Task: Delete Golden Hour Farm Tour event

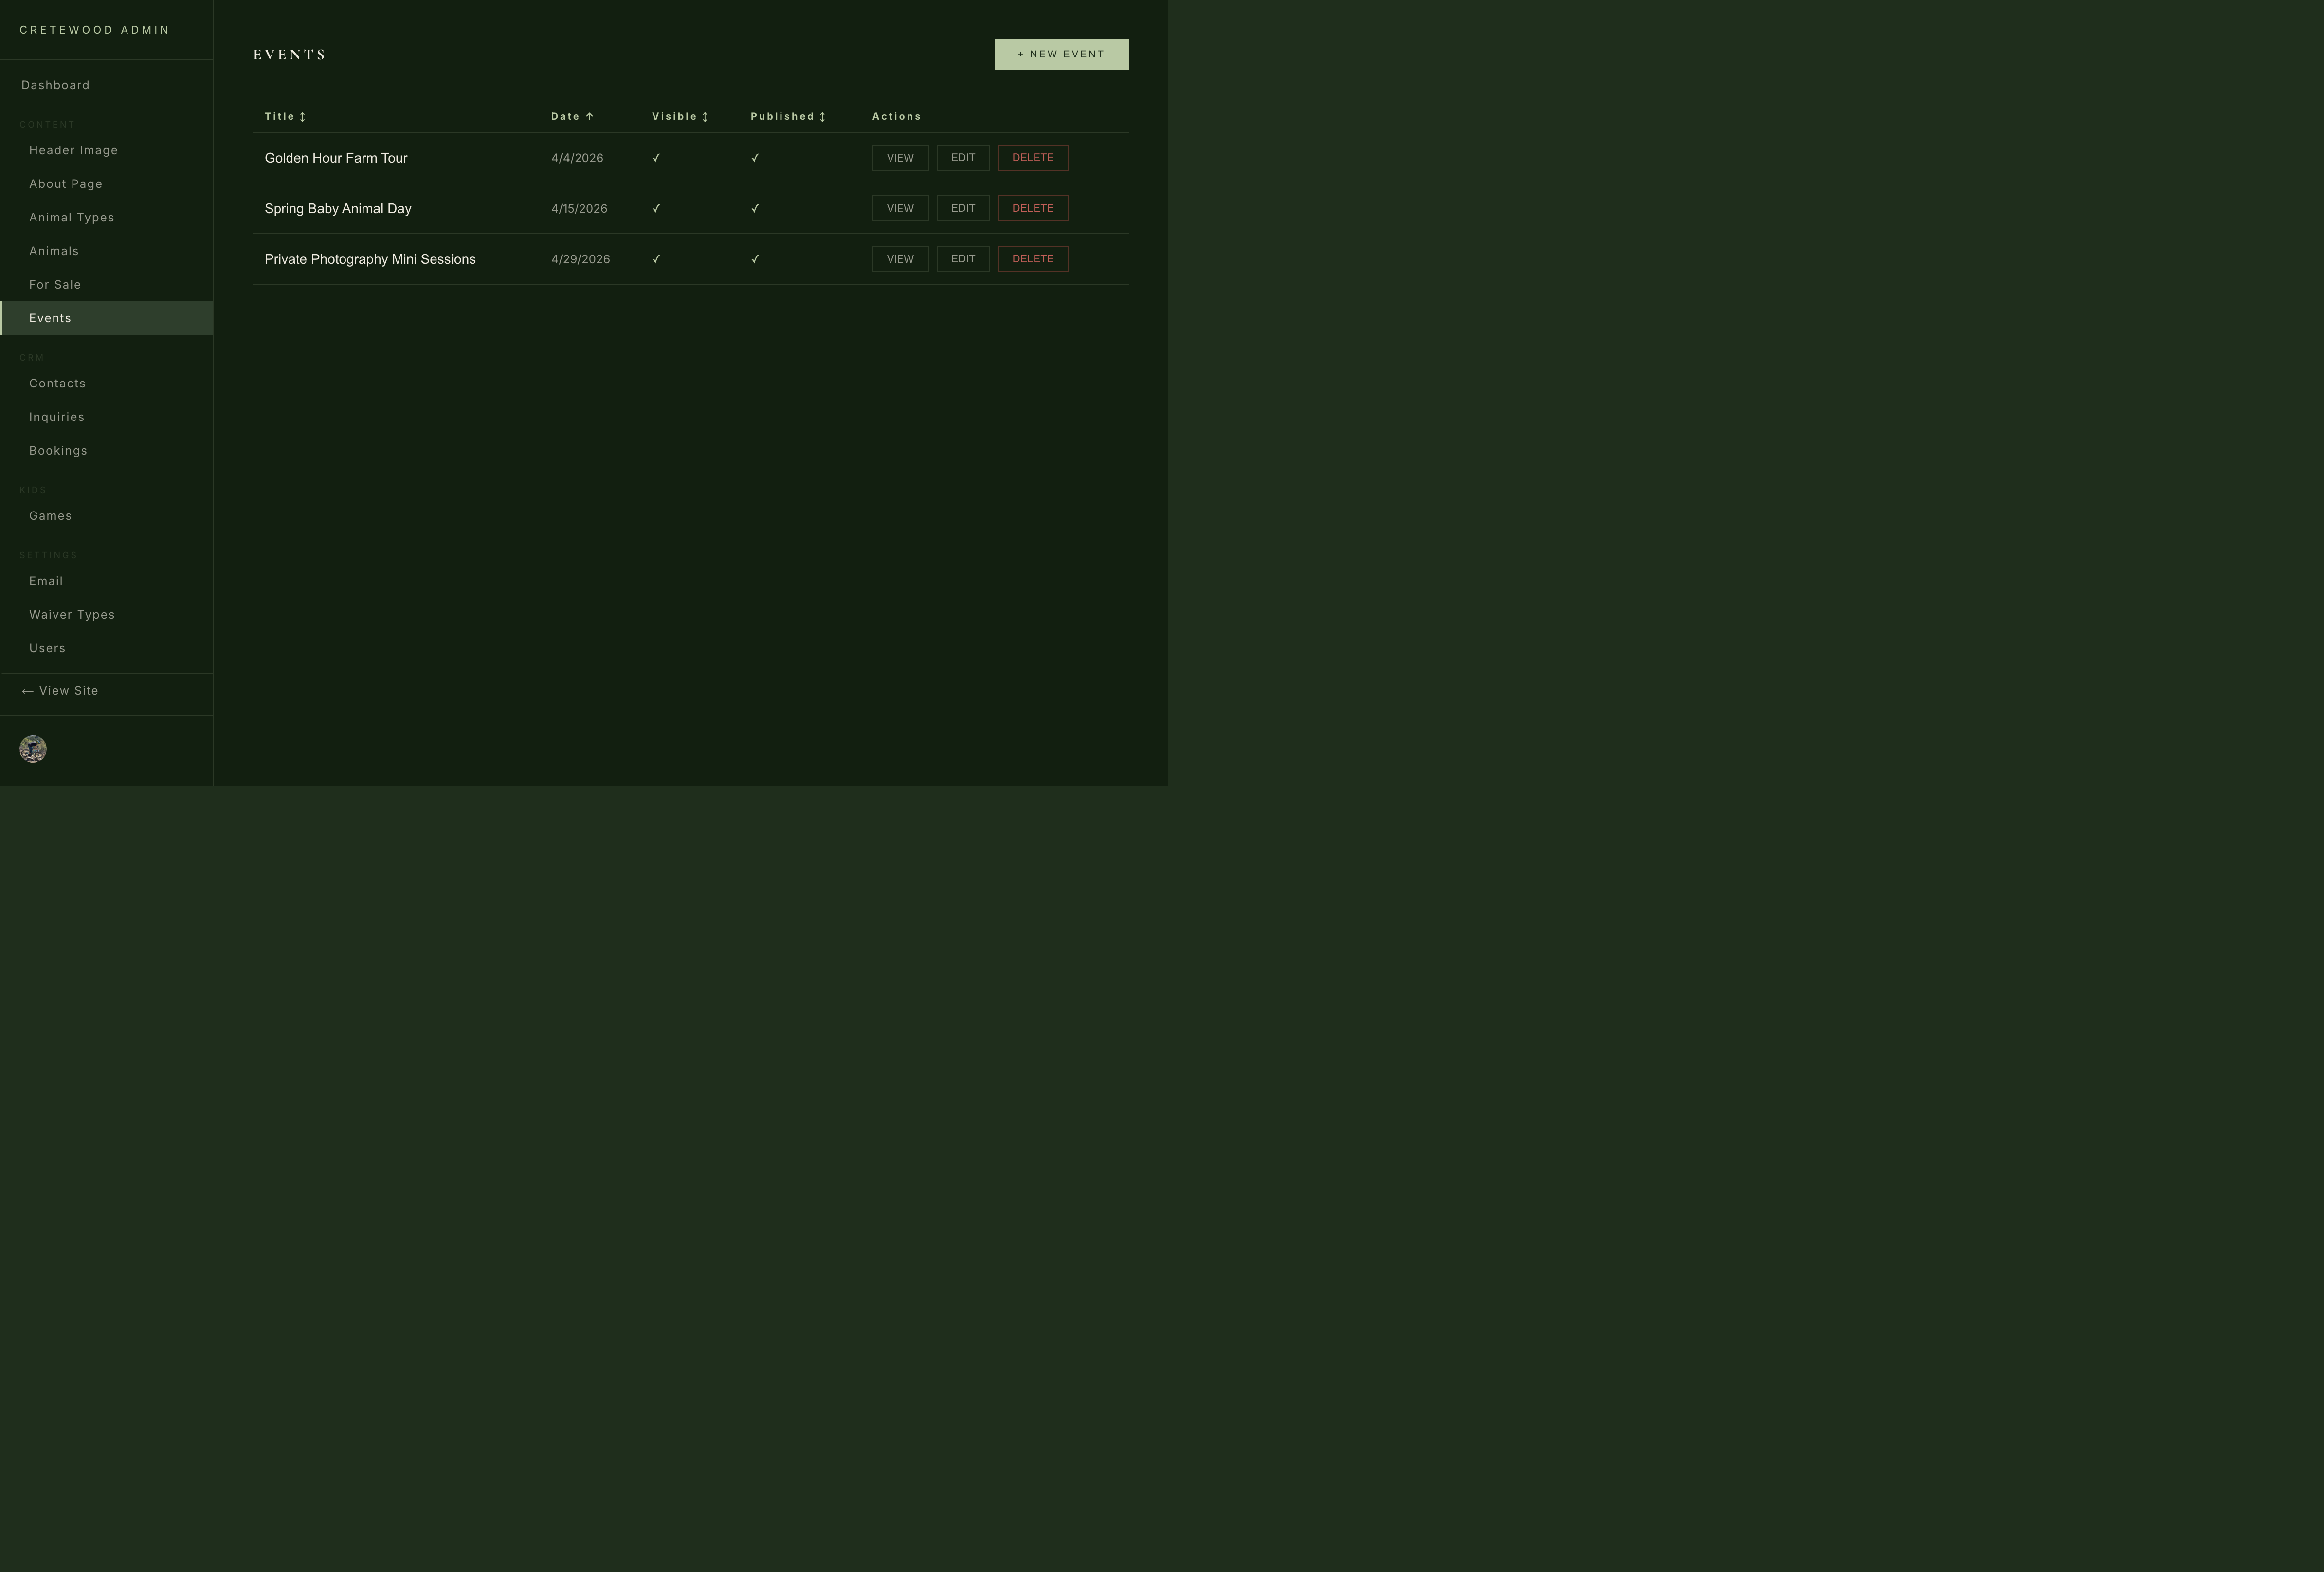Action: tap(1032, 158)
